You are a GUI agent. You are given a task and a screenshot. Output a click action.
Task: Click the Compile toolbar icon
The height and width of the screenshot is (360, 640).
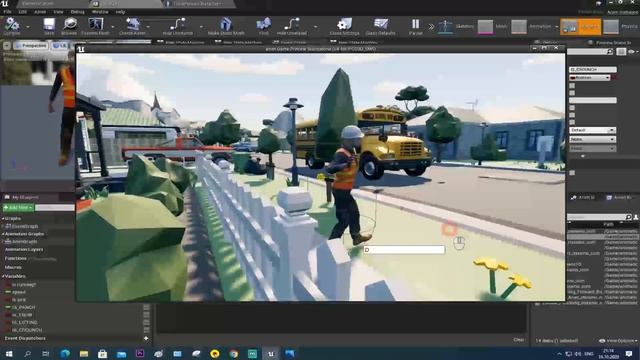click(x=12, y=25)
